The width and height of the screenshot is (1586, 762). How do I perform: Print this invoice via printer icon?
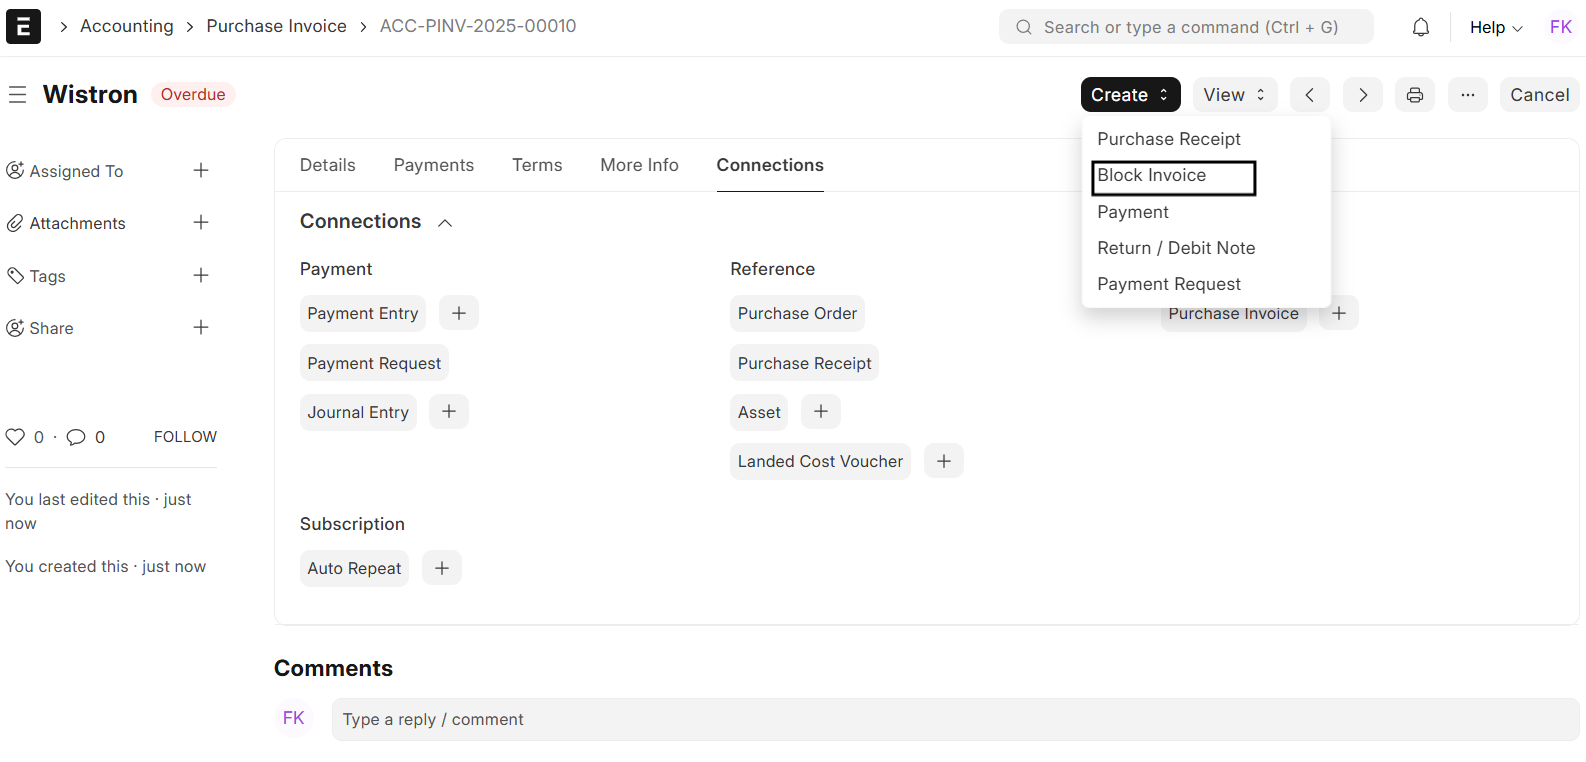pos(1414,95)
